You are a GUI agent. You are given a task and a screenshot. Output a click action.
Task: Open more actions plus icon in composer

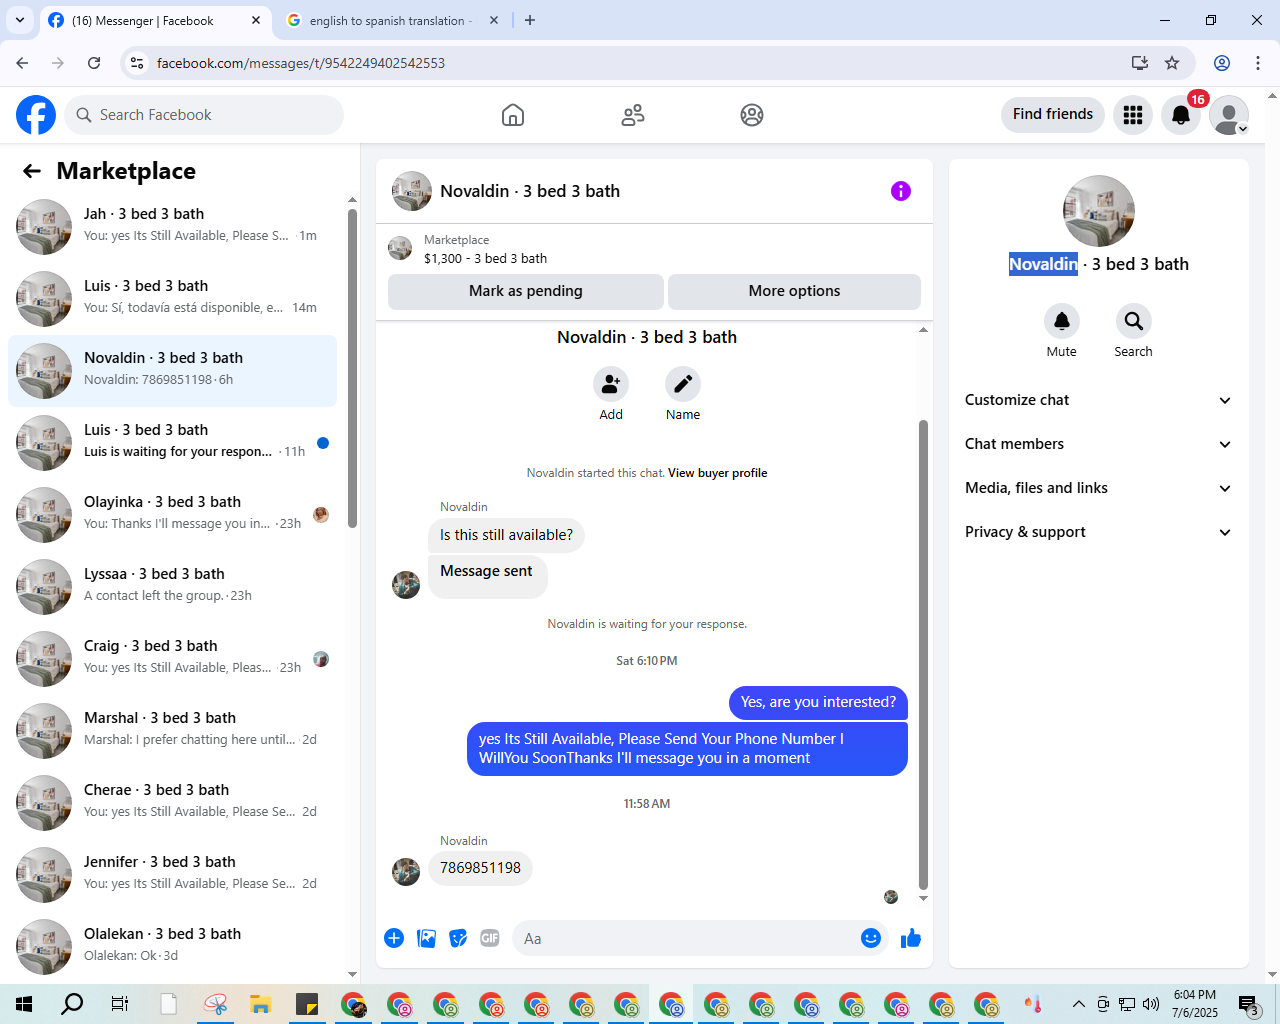394,938
